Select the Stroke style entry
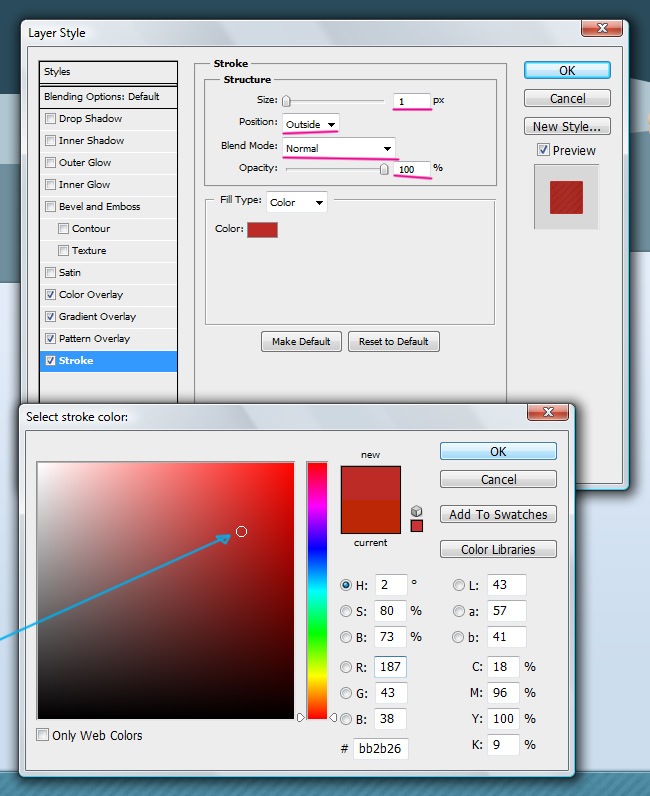This screenshot has height=796, width=650. (x=108, y=361)
